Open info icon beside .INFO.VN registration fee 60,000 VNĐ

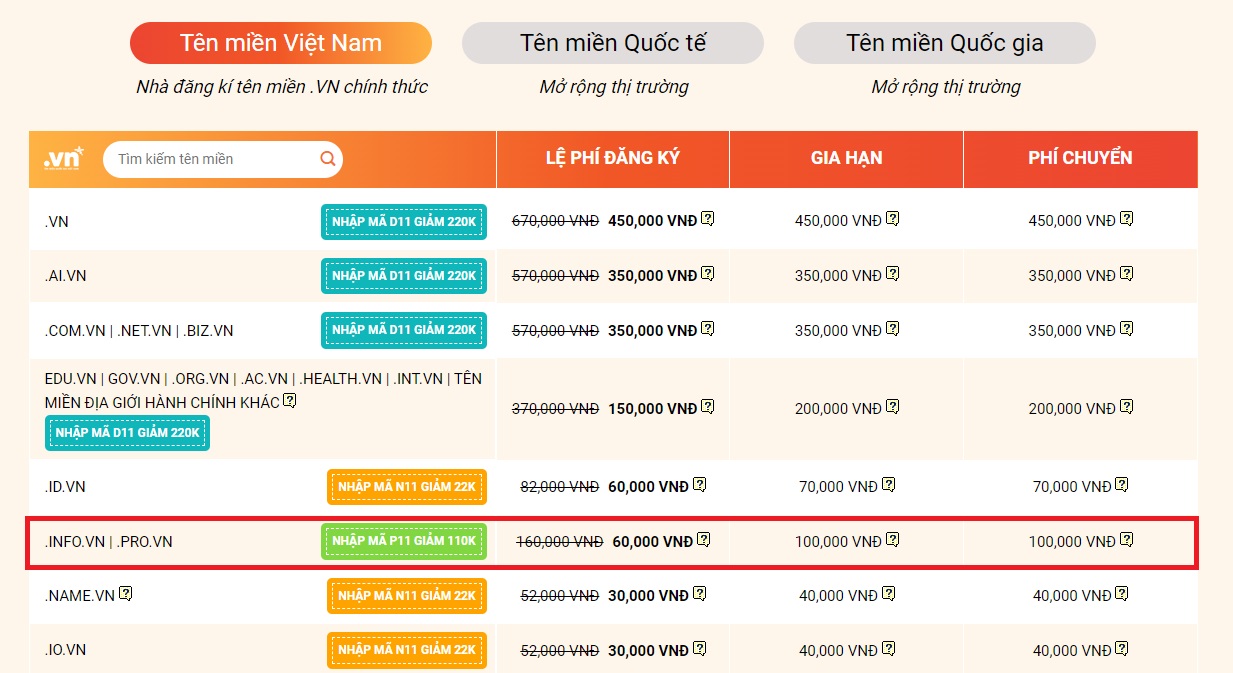click(x=704, y=539)
